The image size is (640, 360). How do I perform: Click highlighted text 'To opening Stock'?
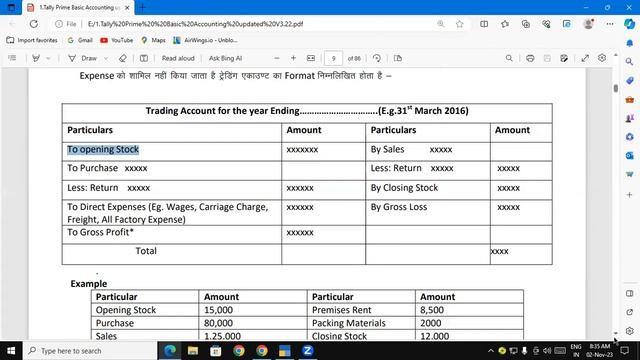(103, 149)
